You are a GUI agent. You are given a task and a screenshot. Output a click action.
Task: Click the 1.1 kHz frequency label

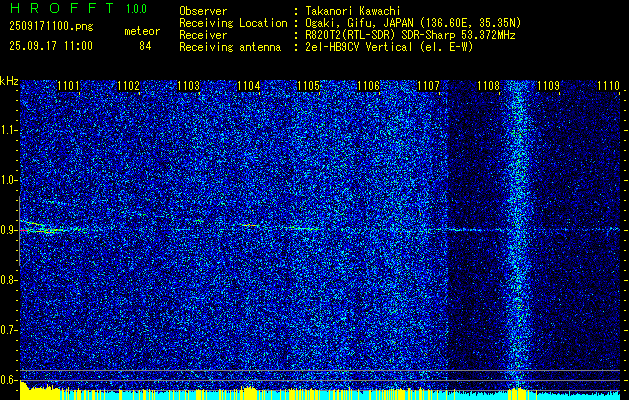(x=9, y=130)
